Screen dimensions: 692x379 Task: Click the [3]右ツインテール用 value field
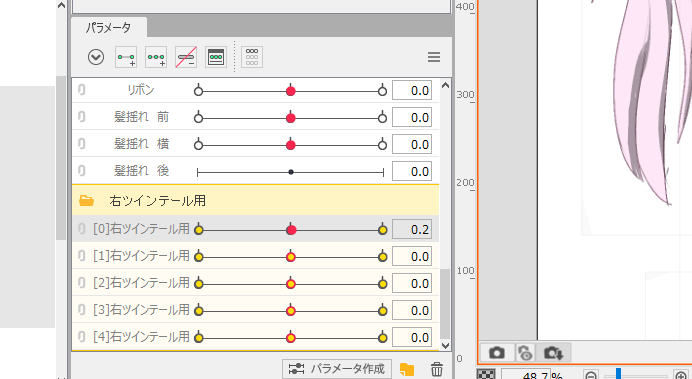click(x=412, y=310)
